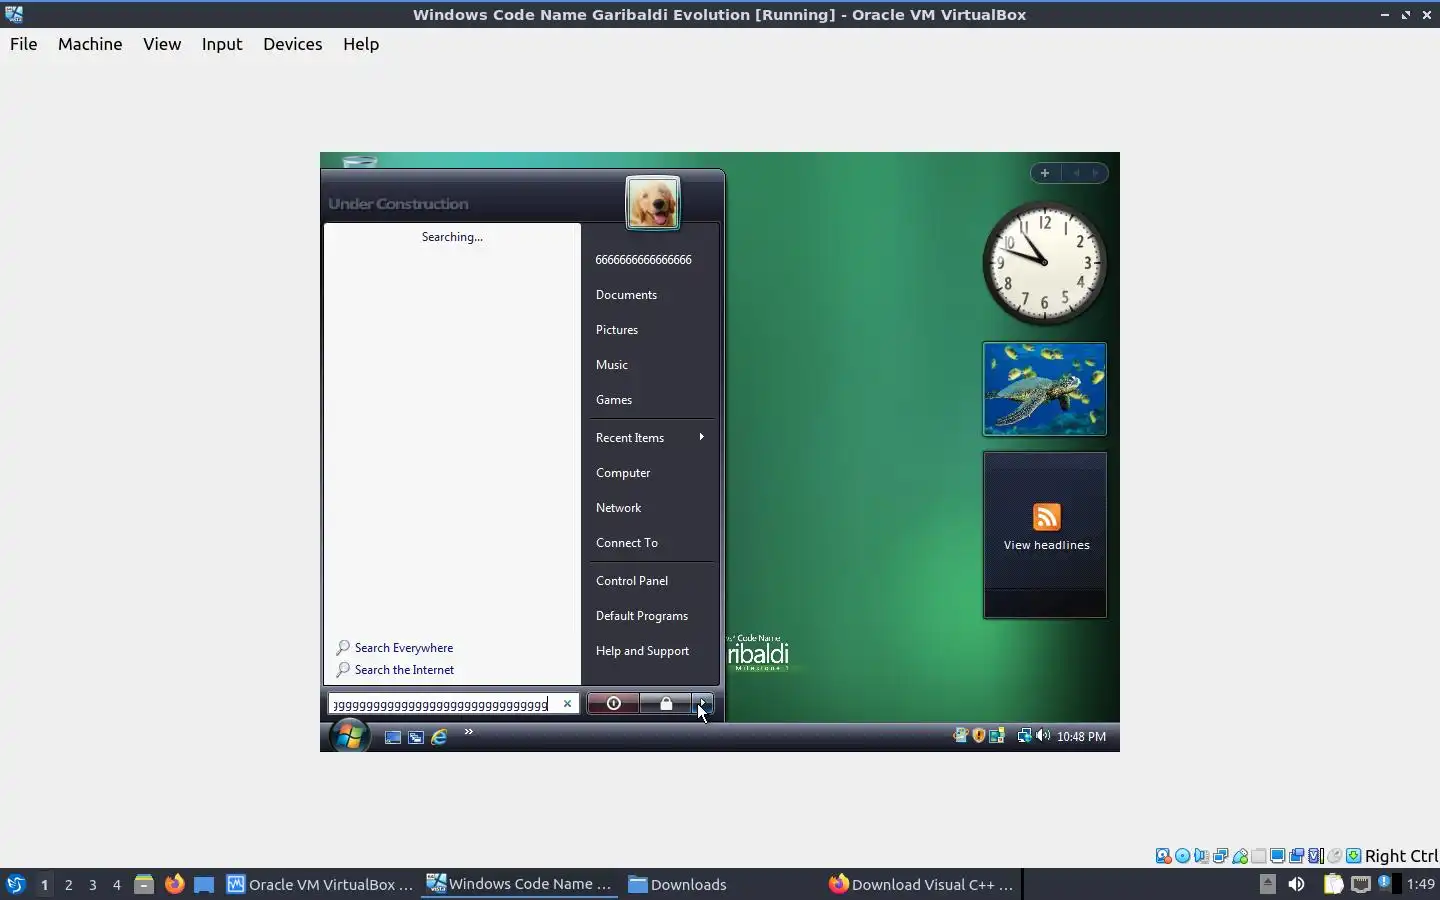Click the guest network tray icon

coord(1024,736)
